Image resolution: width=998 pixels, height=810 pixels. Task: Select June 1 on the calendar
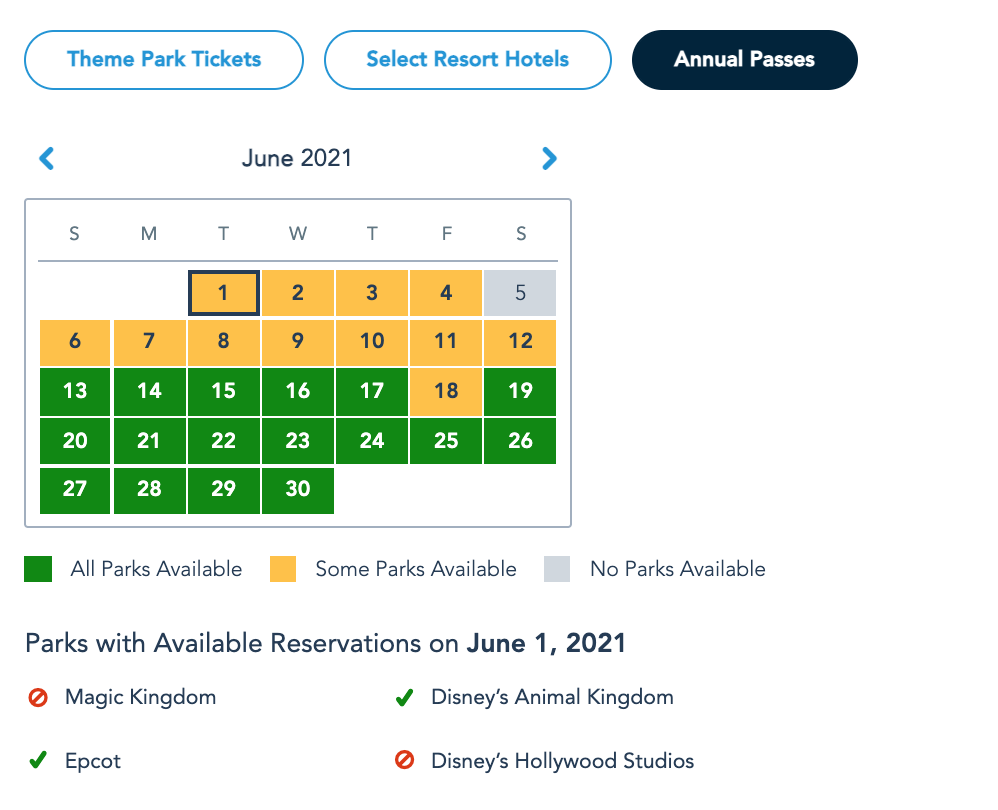[224, 293]
